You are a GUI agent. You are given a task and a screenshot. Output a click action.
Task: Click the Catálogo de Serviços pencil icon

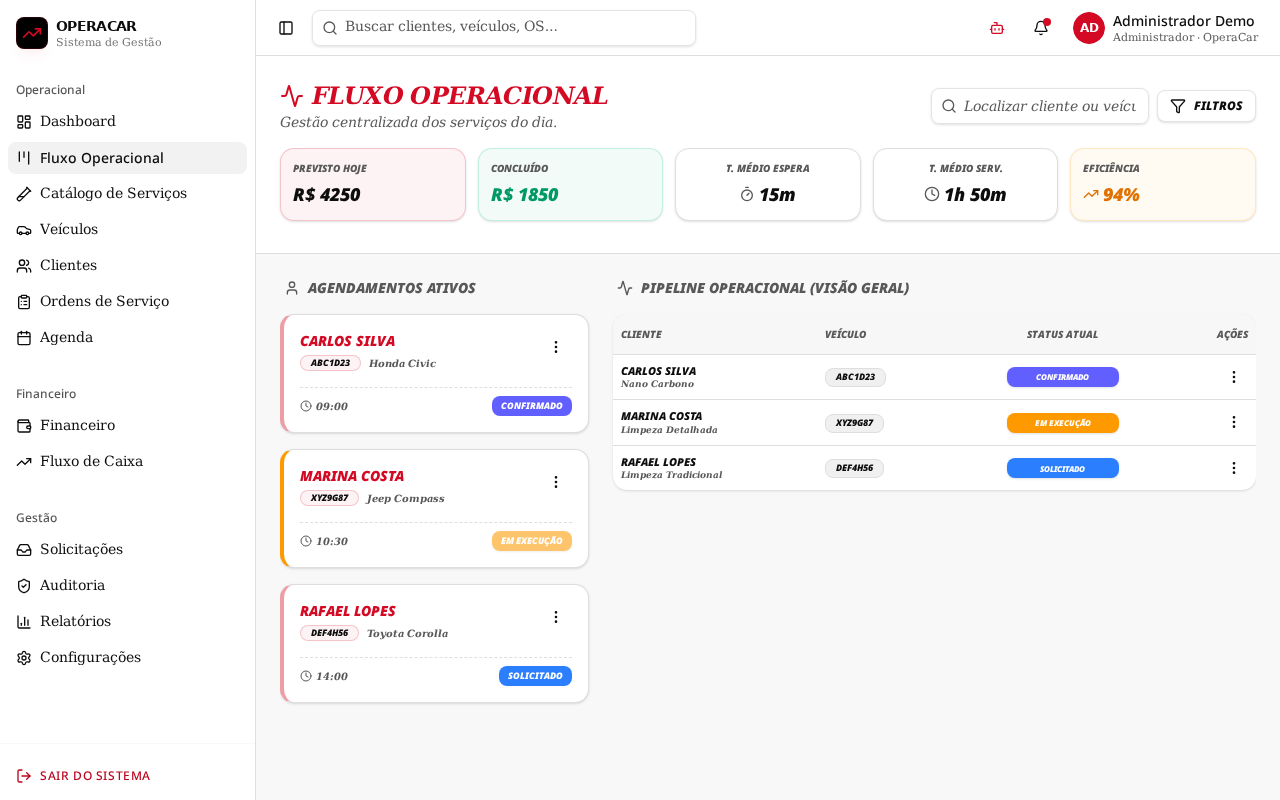(24, 194)
